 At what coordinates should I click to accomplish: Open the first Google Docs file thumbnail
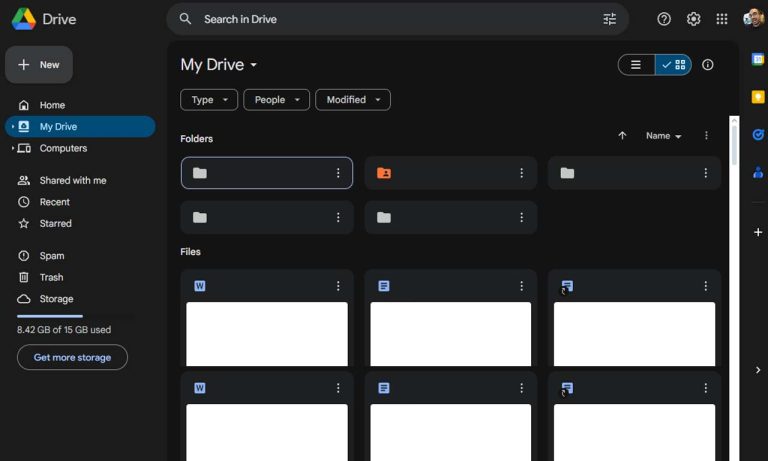coord(451,334)
